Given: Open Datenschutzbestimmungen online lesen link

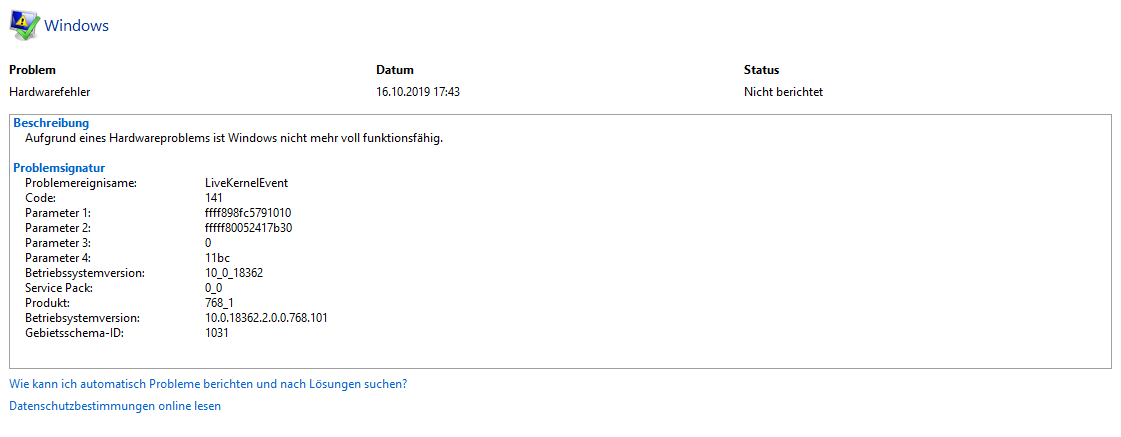Looking at the screenshot, I should [x=115, y=406].
